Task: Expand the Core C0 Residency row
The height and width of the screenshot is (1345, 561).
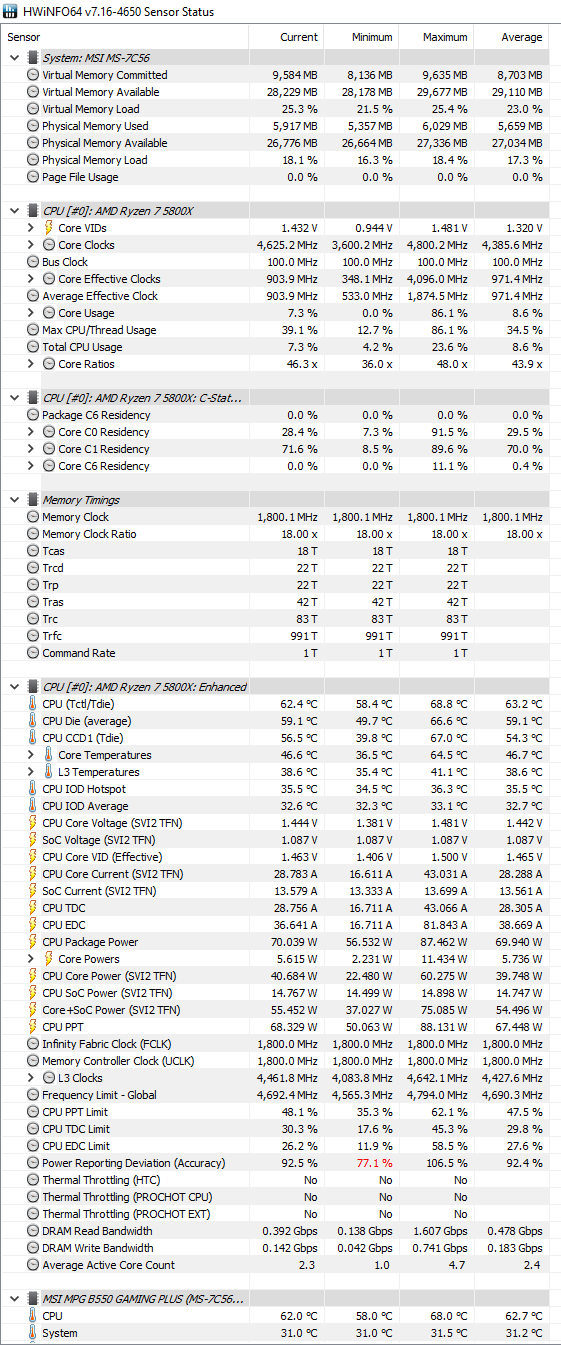Action: click(x=31, y=432)
